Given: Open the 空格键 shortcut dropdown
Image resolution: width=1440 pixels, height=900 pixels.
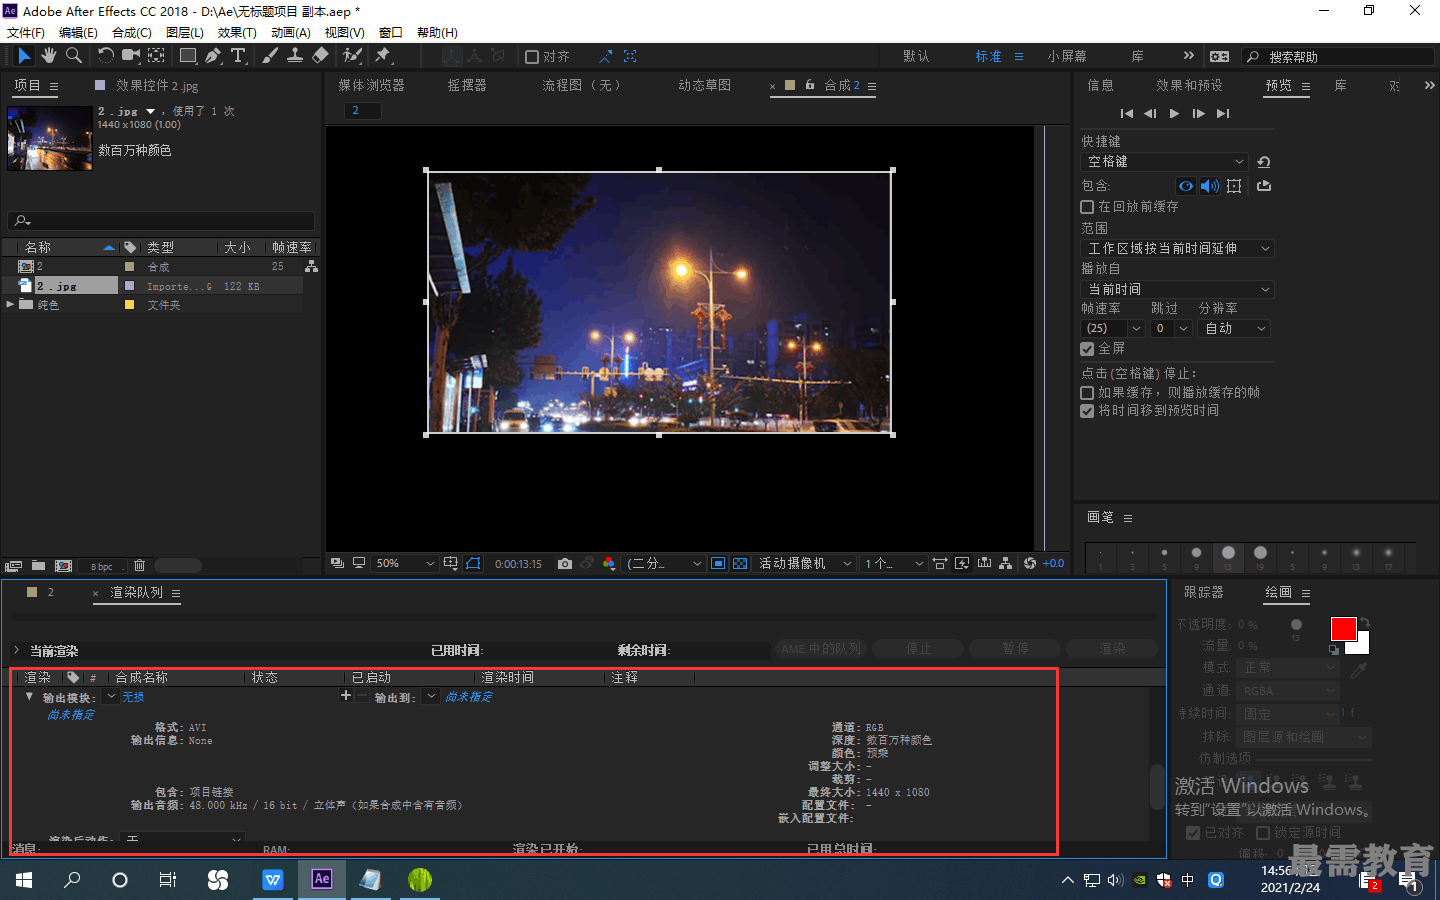Looking at the screenshot, I should [x=1165, y=162].
